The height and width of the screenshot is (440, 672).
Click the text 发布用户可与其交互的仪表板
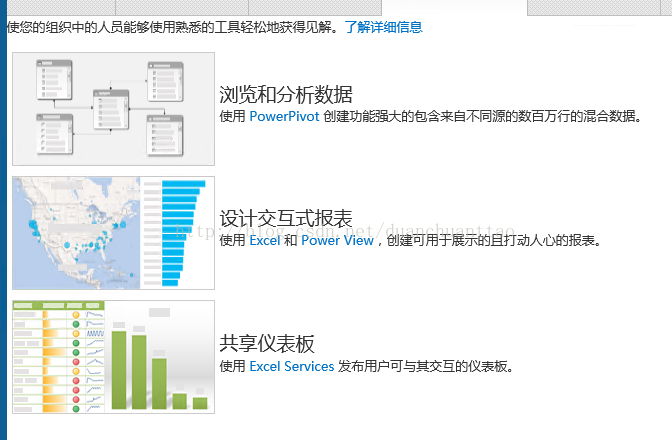[x=426, y=367]
